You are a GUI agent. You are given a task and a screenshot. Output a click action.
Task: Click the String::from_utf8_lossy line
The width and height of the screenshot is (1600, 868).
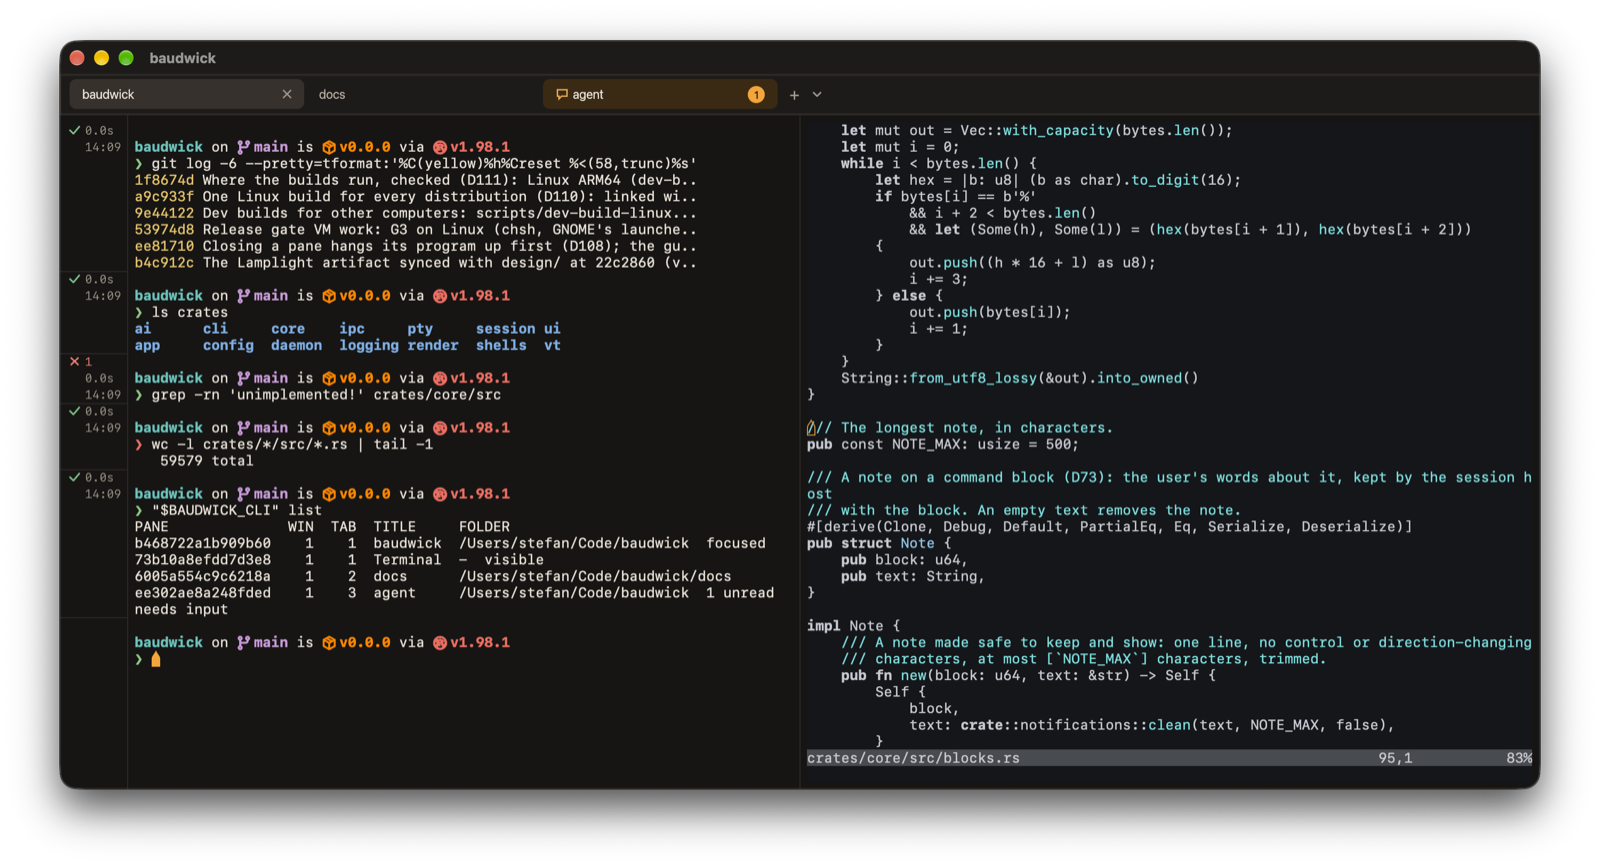pos(1019,378)
